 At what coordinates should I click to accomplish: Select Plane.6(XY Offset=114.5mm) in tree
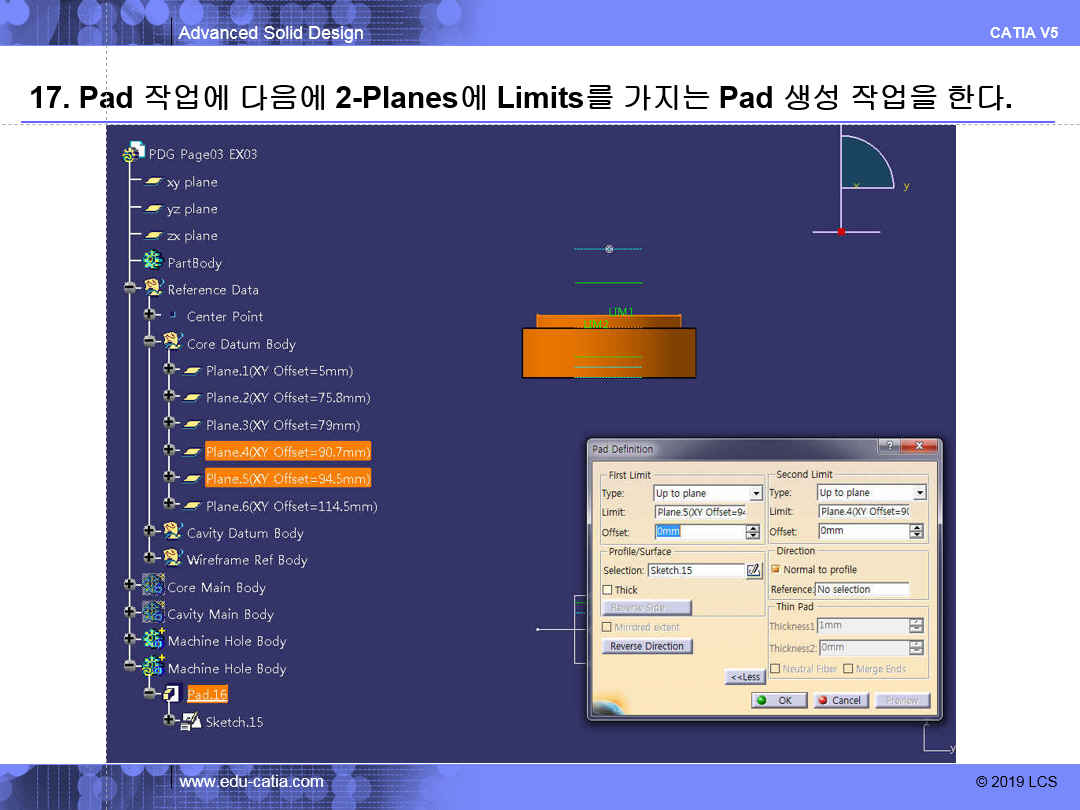291,506
